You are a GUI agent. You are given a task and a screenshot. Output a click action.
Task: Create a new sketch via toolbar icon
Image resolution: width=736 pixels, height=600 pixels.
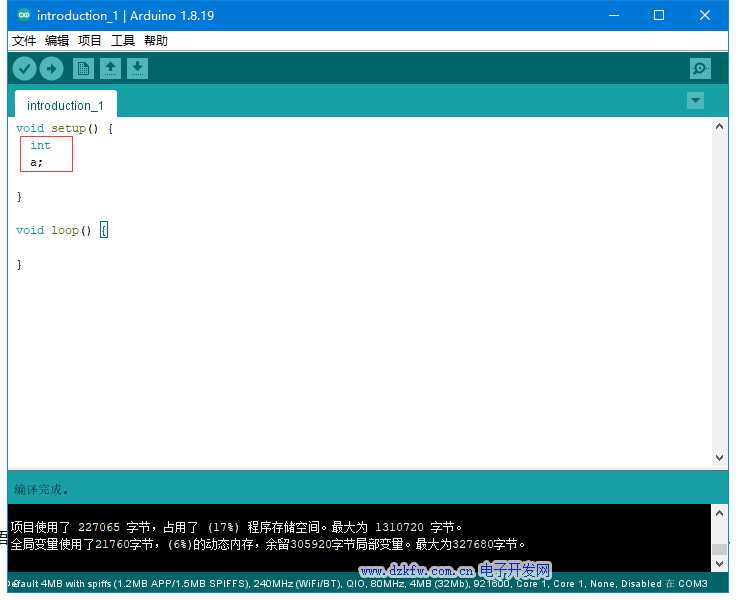(x=84, y=69)
